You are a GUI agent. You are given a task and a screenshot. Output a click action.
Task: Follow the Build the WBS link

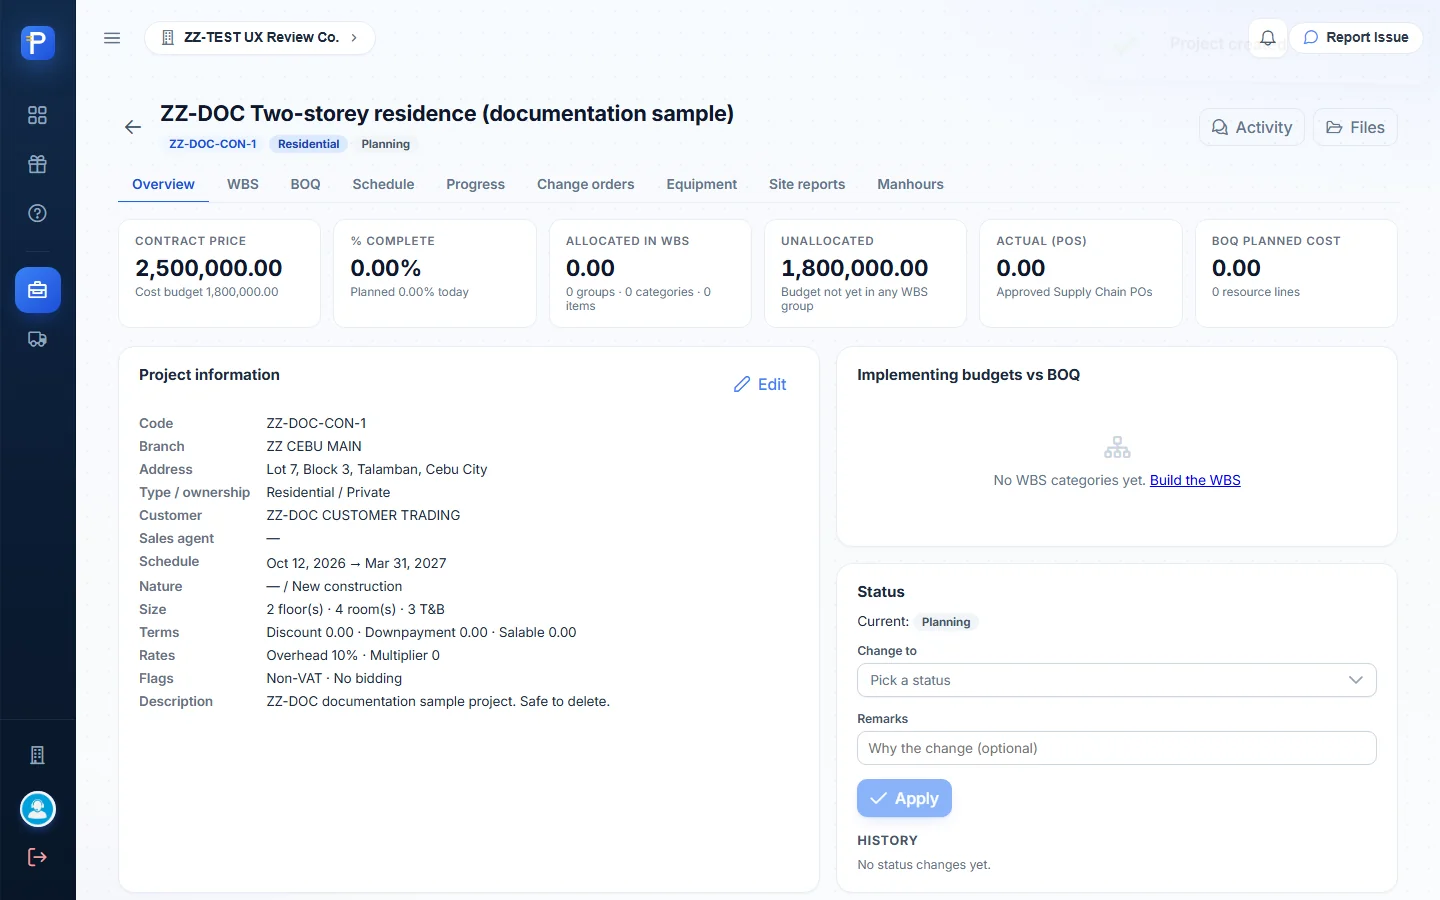(x=1195, y=480)
